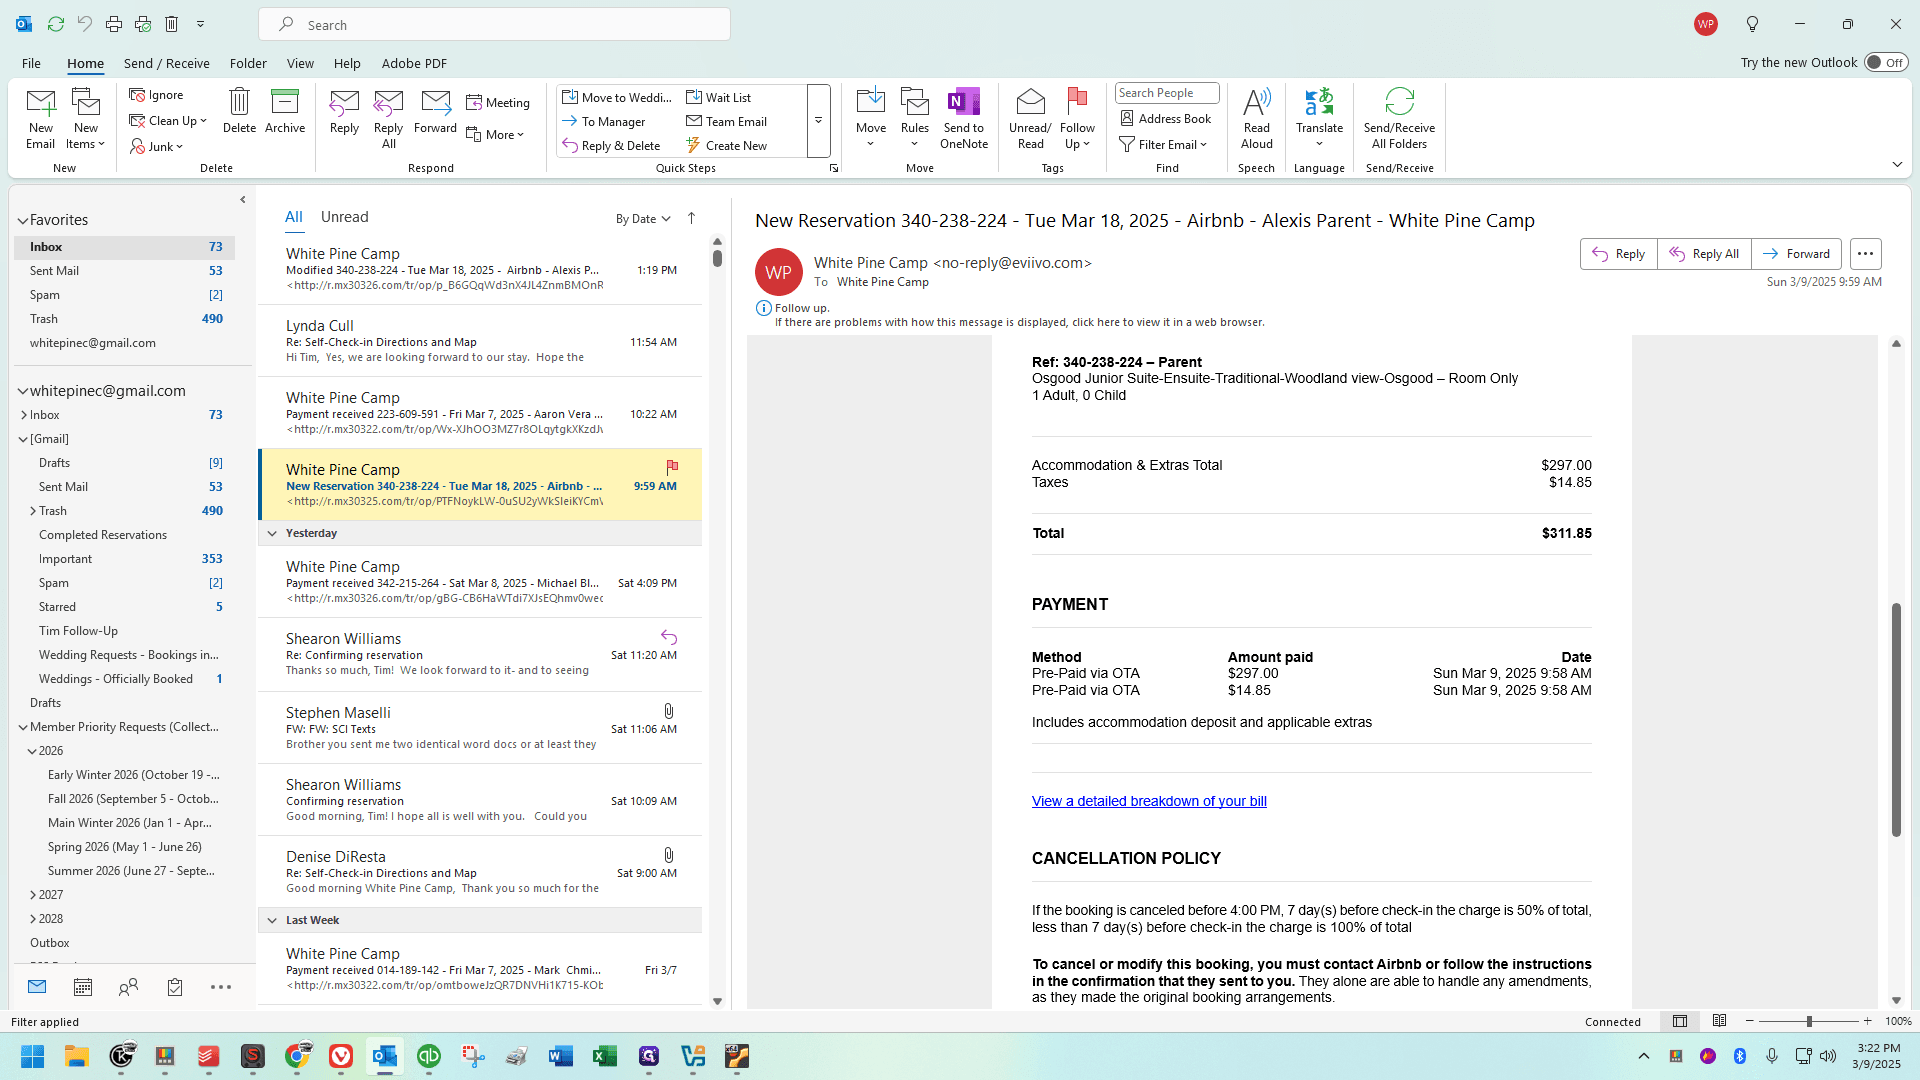This screenshot has width=1920, height=1080.
Task: Click here to view message in browser
Action: [1020, 322]
